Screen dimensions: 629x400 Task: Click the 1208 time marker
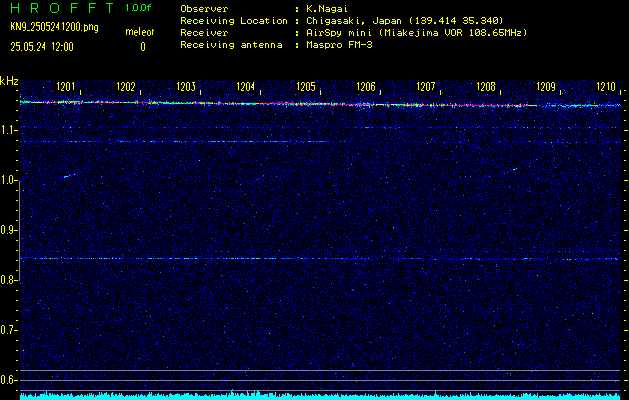pyautogui.click(x=486, y=87)
